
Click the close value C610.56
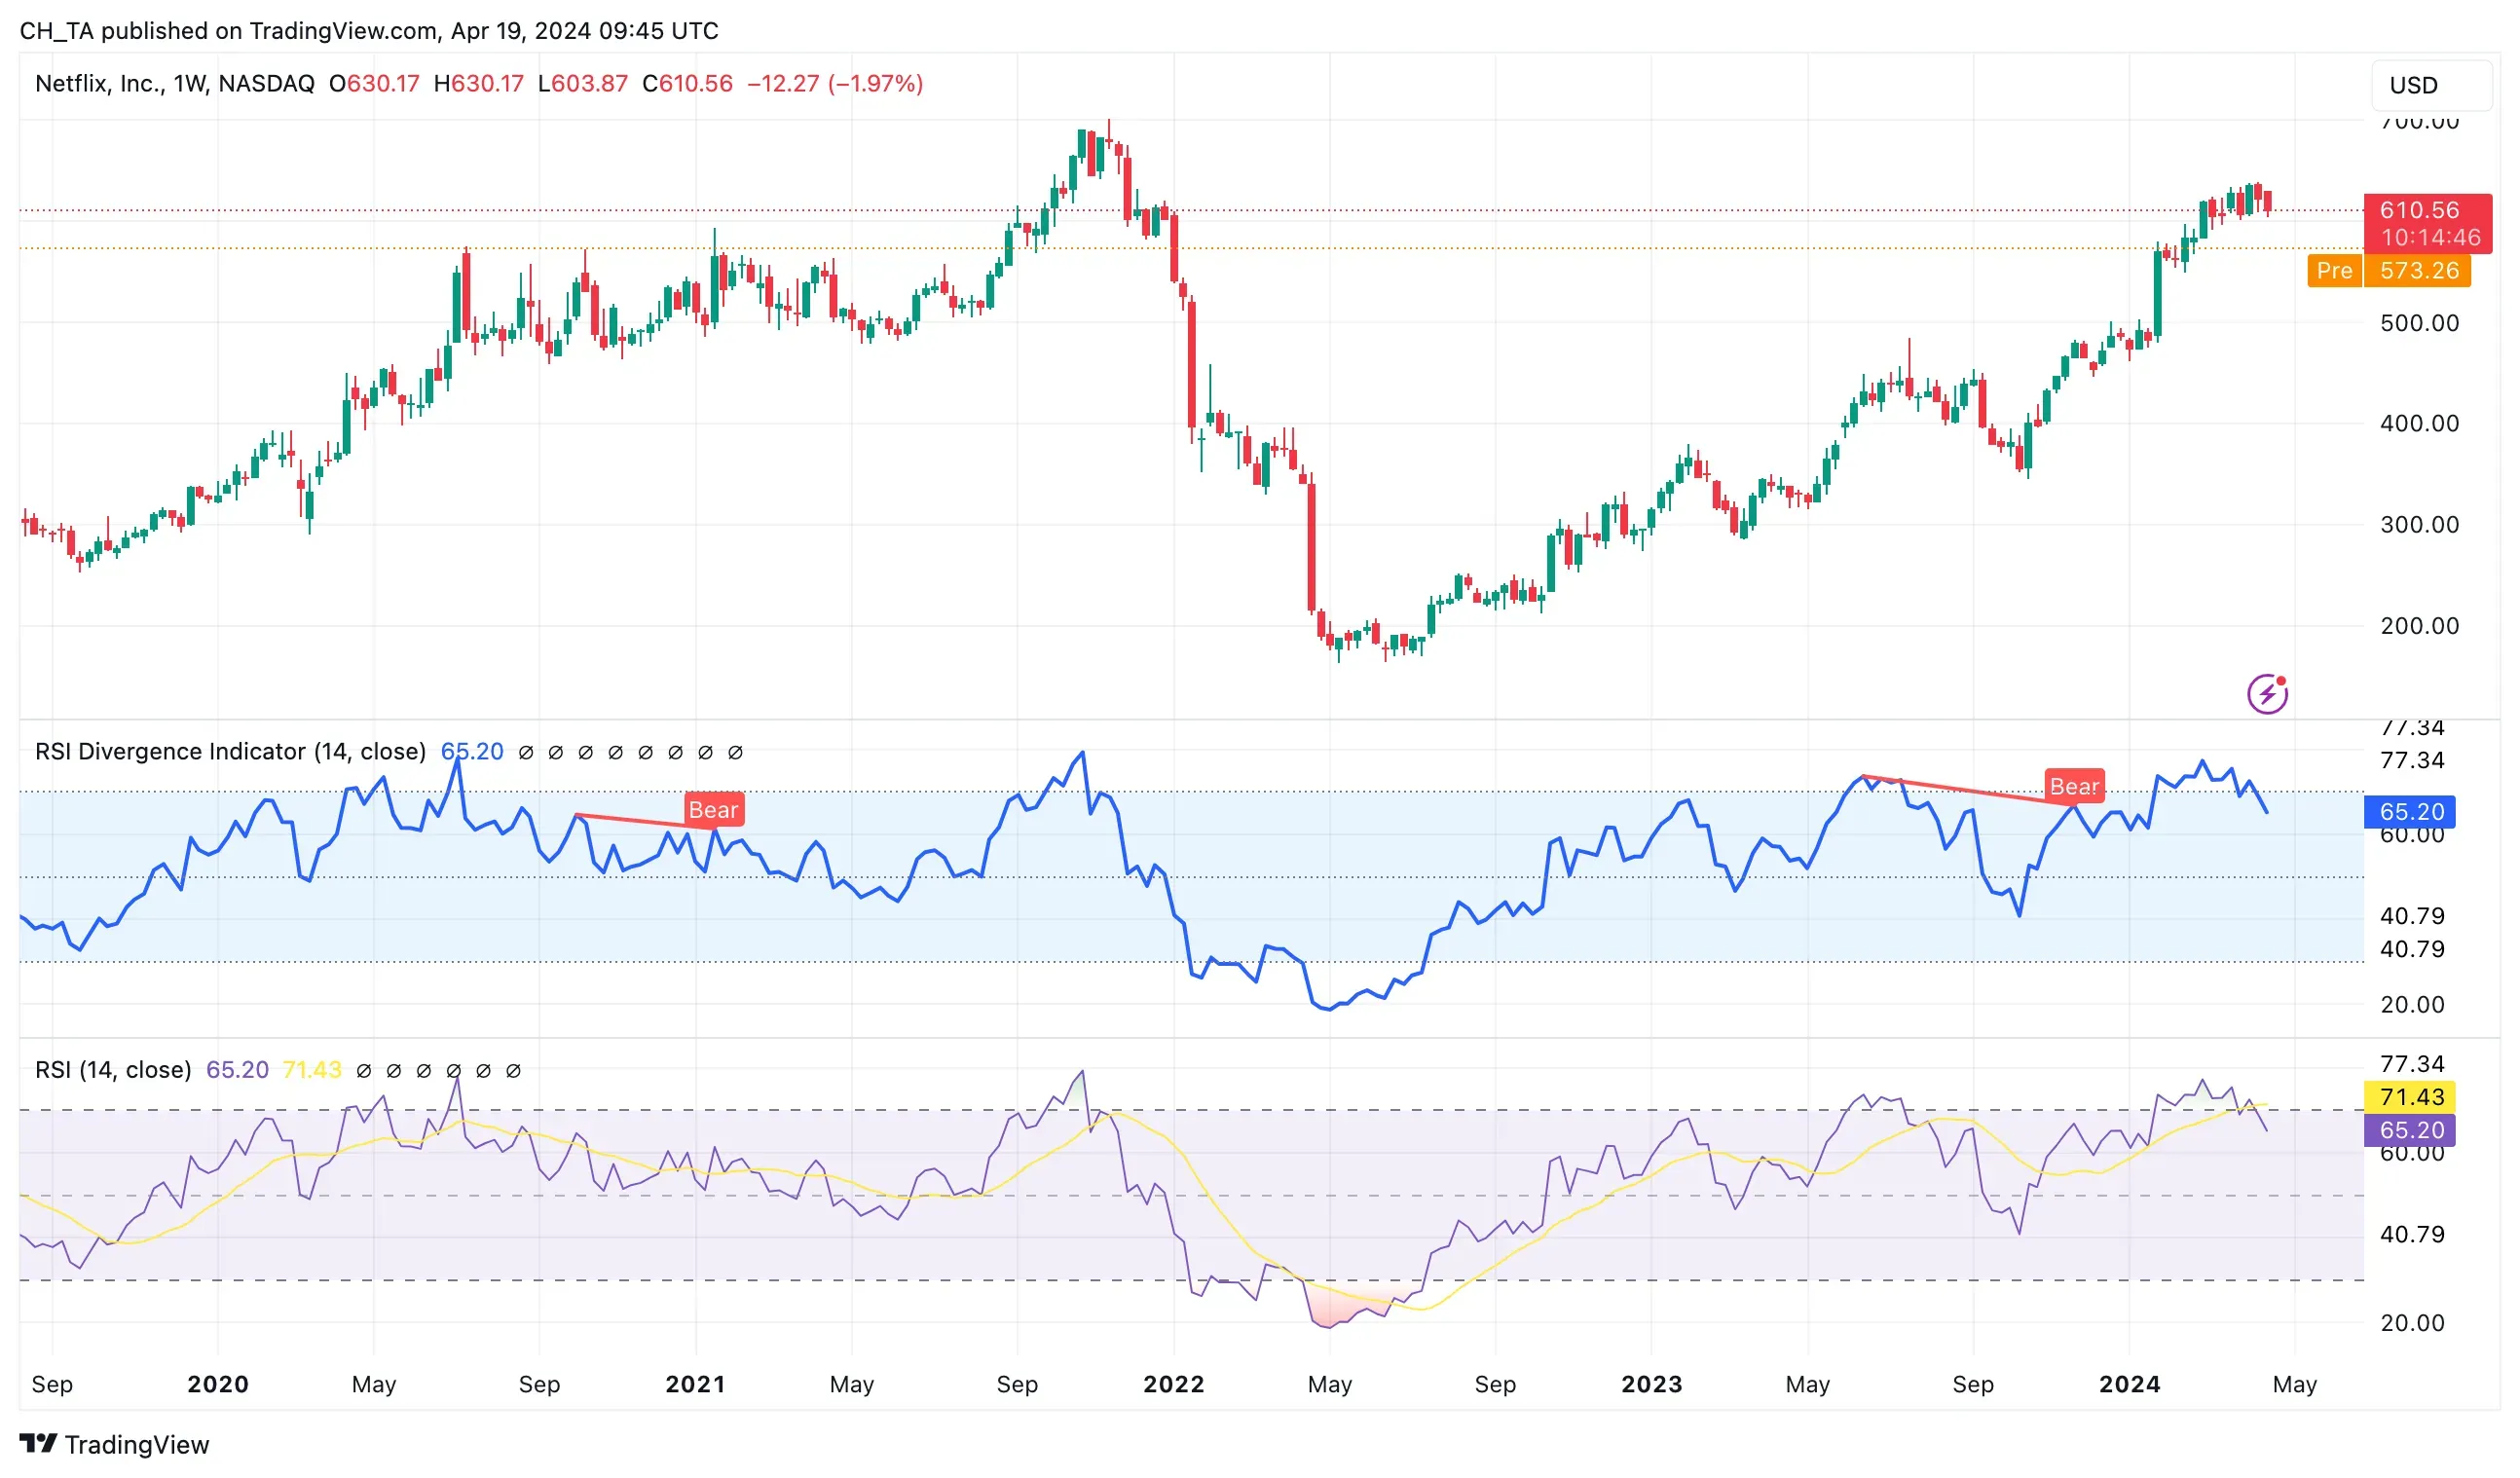click(x=687, y=83)
